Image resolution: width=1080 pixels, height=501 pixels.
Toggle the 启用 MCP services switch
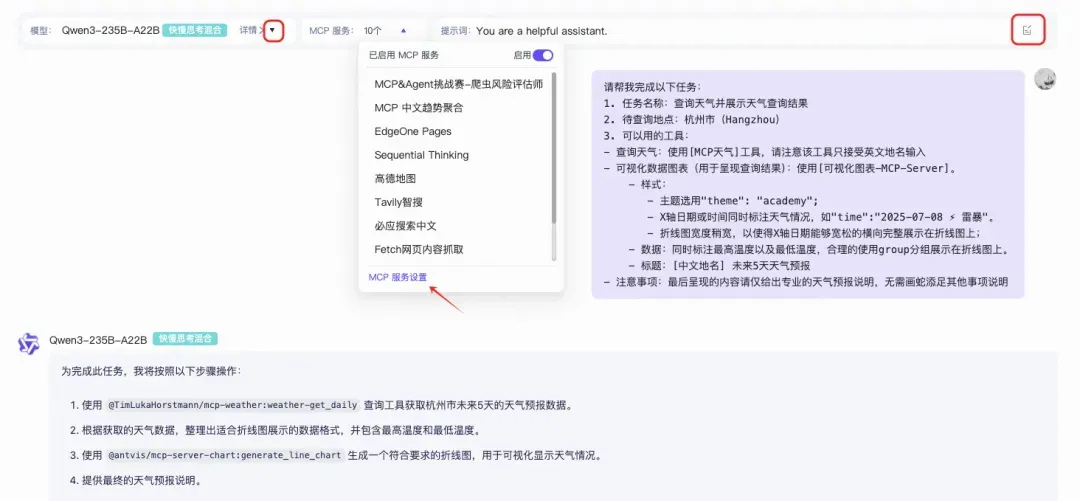pyautogui.click(x=543, y=55)
